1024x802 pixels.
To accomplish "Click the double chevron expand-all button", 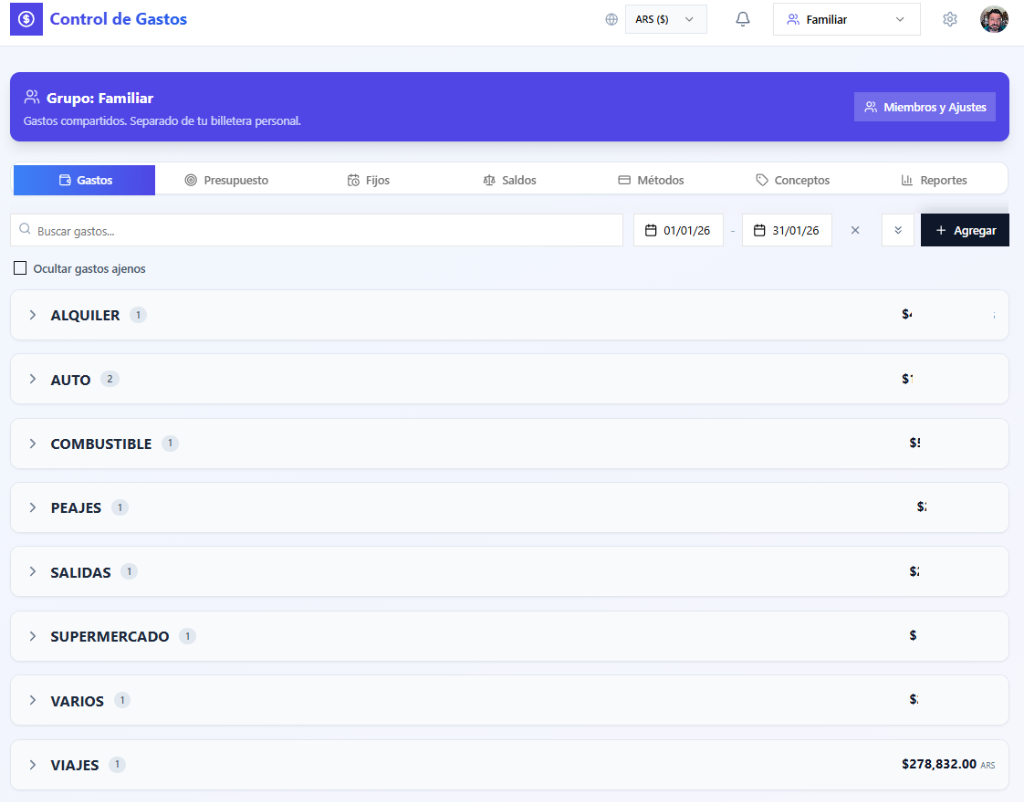I will 897,230.
